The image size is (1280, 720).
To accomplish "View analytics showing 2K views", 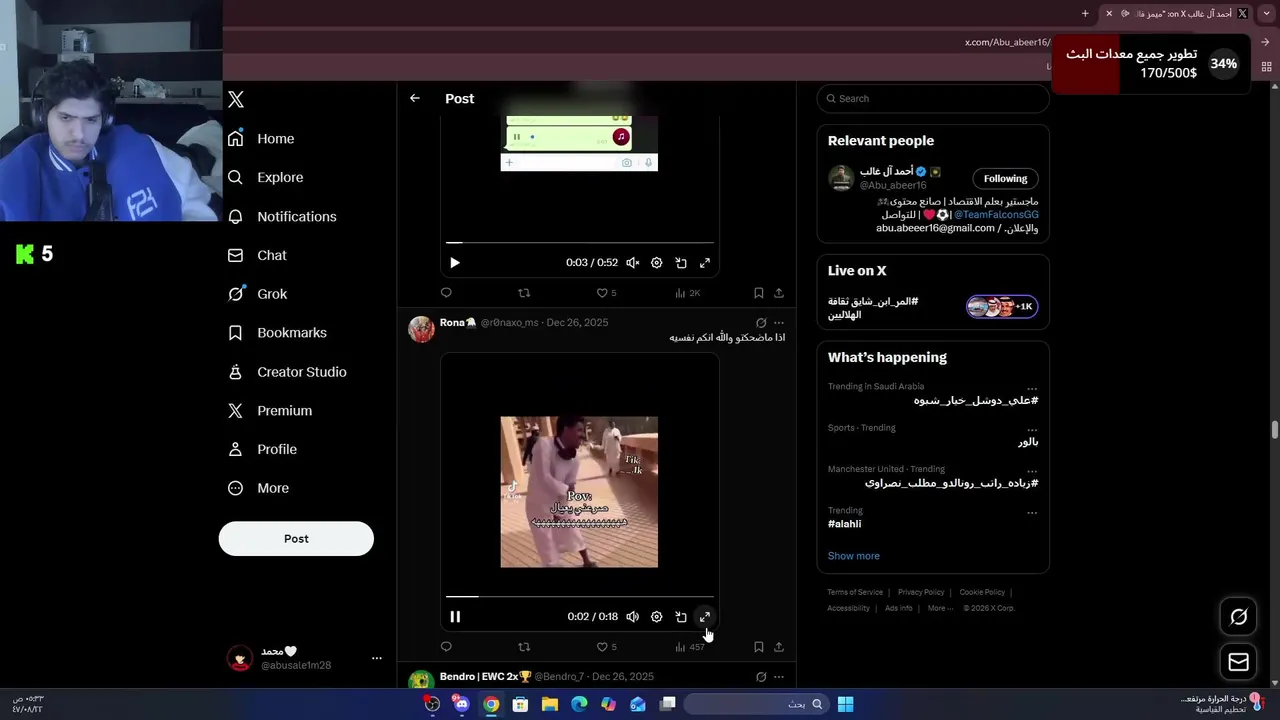I will [688, 293].
